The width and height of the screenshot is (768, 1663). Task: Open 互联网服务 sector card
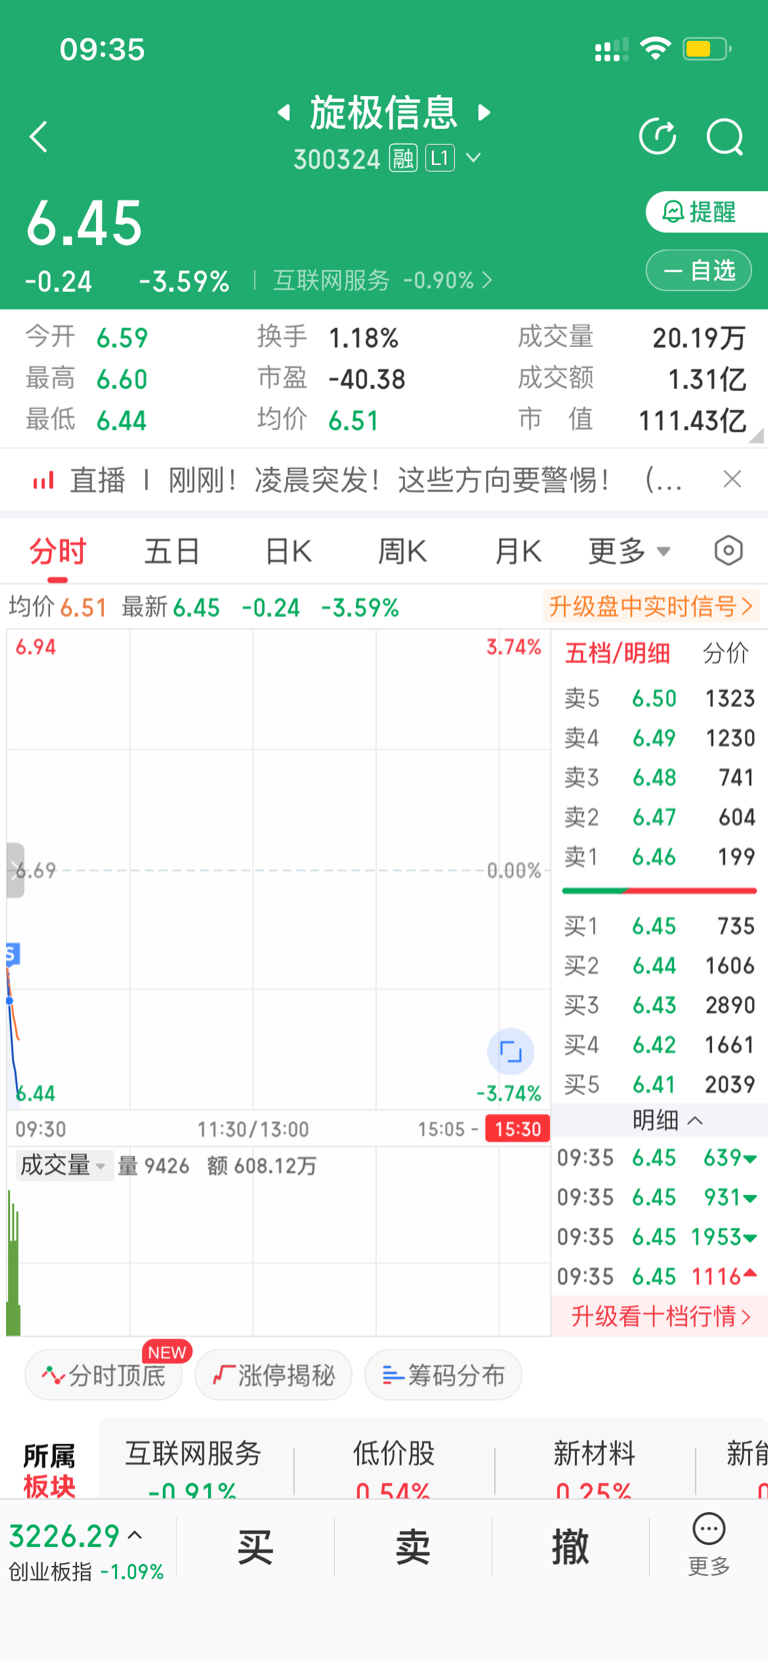click(x=193, y=1468)
